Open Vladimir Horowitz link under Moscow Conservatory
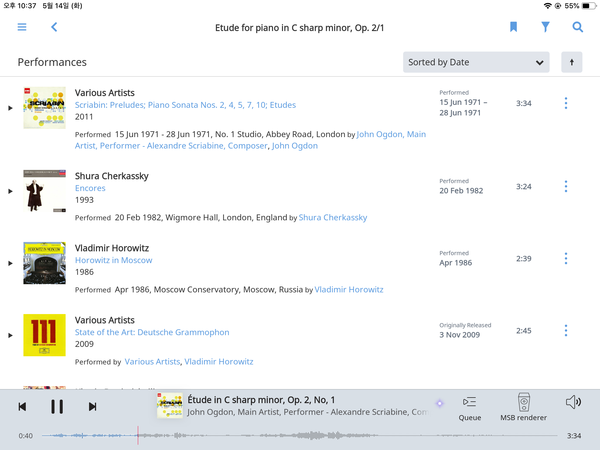600x450 pixels. pos(349,290)
